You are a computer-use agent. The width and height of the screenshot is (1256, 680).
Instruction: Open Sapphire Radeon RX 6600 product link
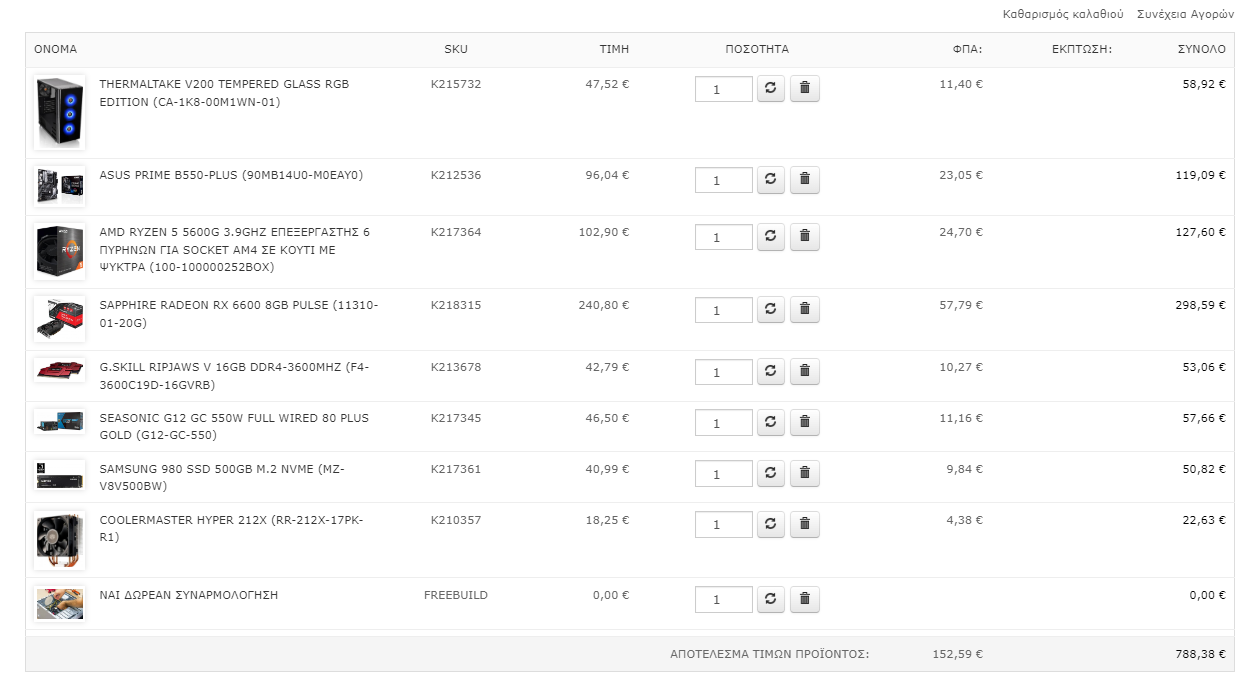point(239,314)
